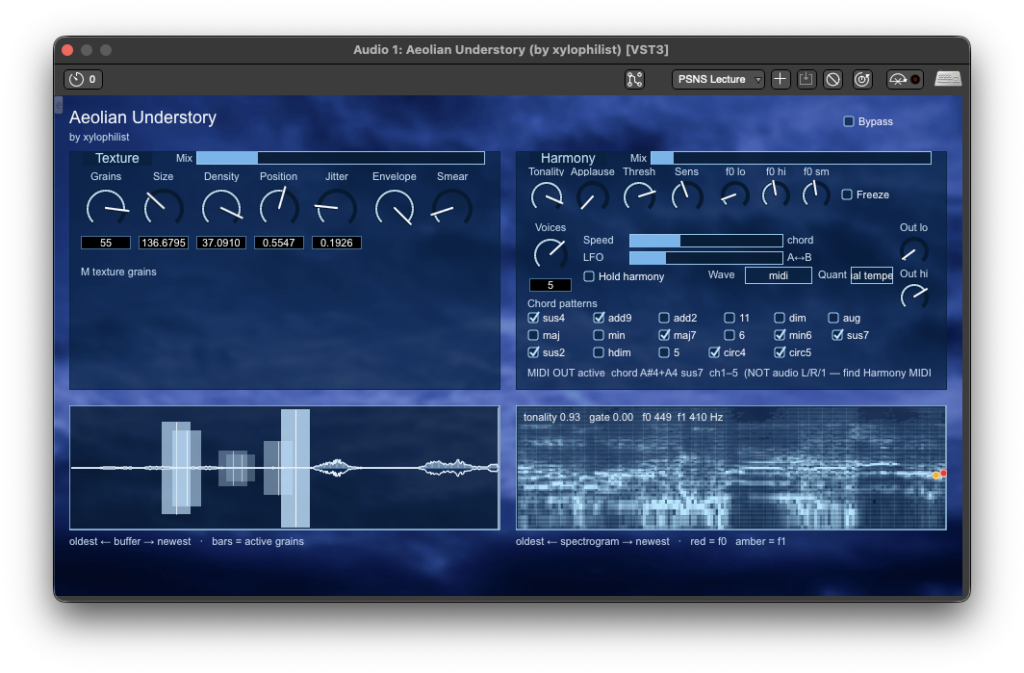Click the save preset icon
Screen dimensions: 1024x673
pos(807,79)
